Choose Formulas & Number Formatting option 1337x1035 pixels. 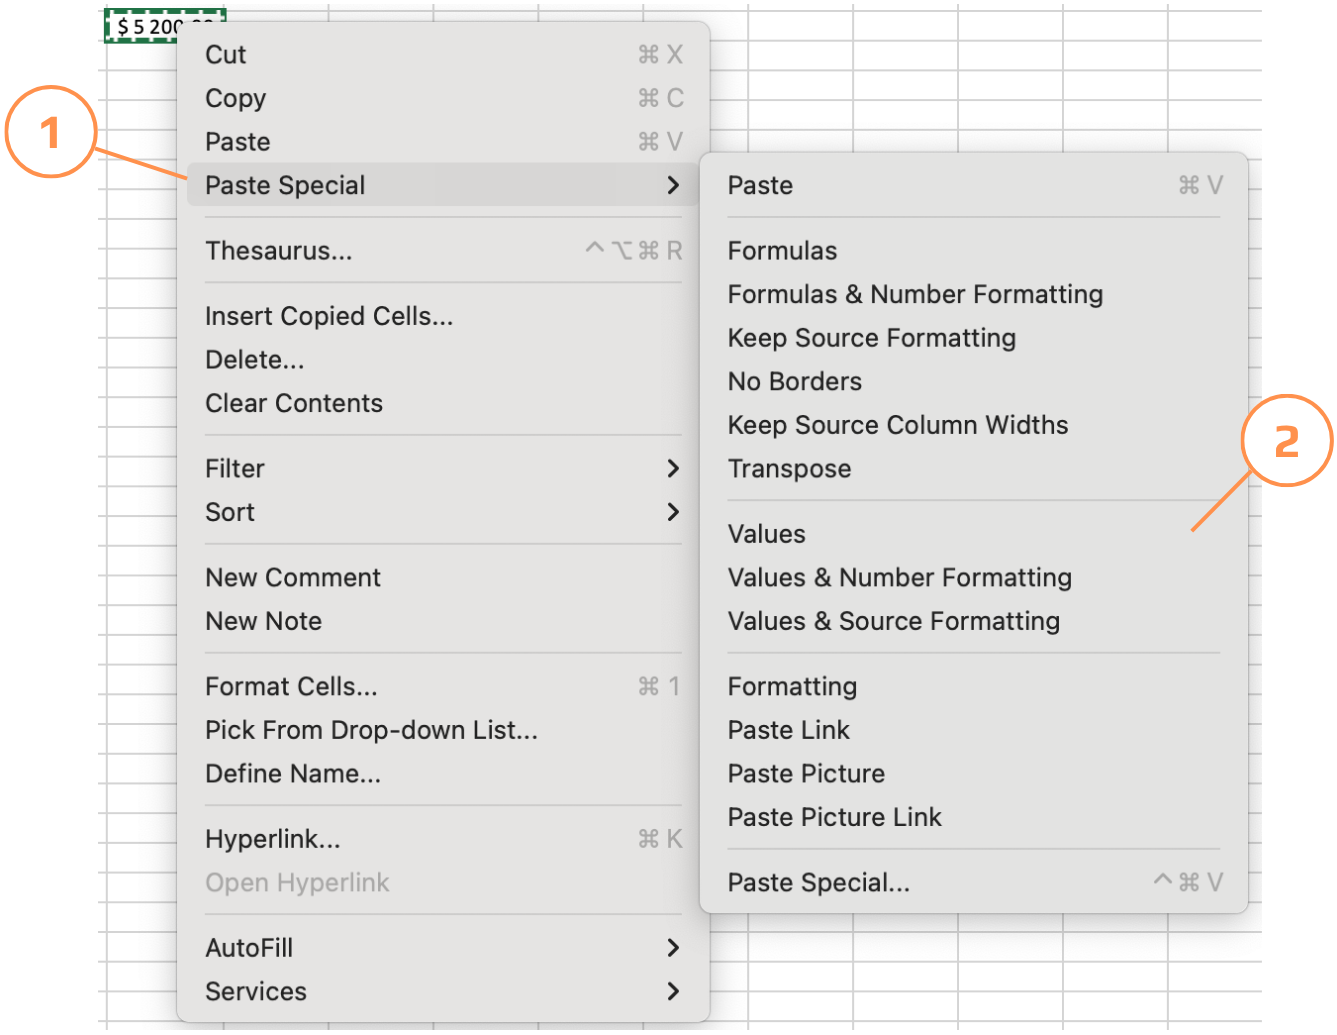pyautogui.click(x=915, y=294)
